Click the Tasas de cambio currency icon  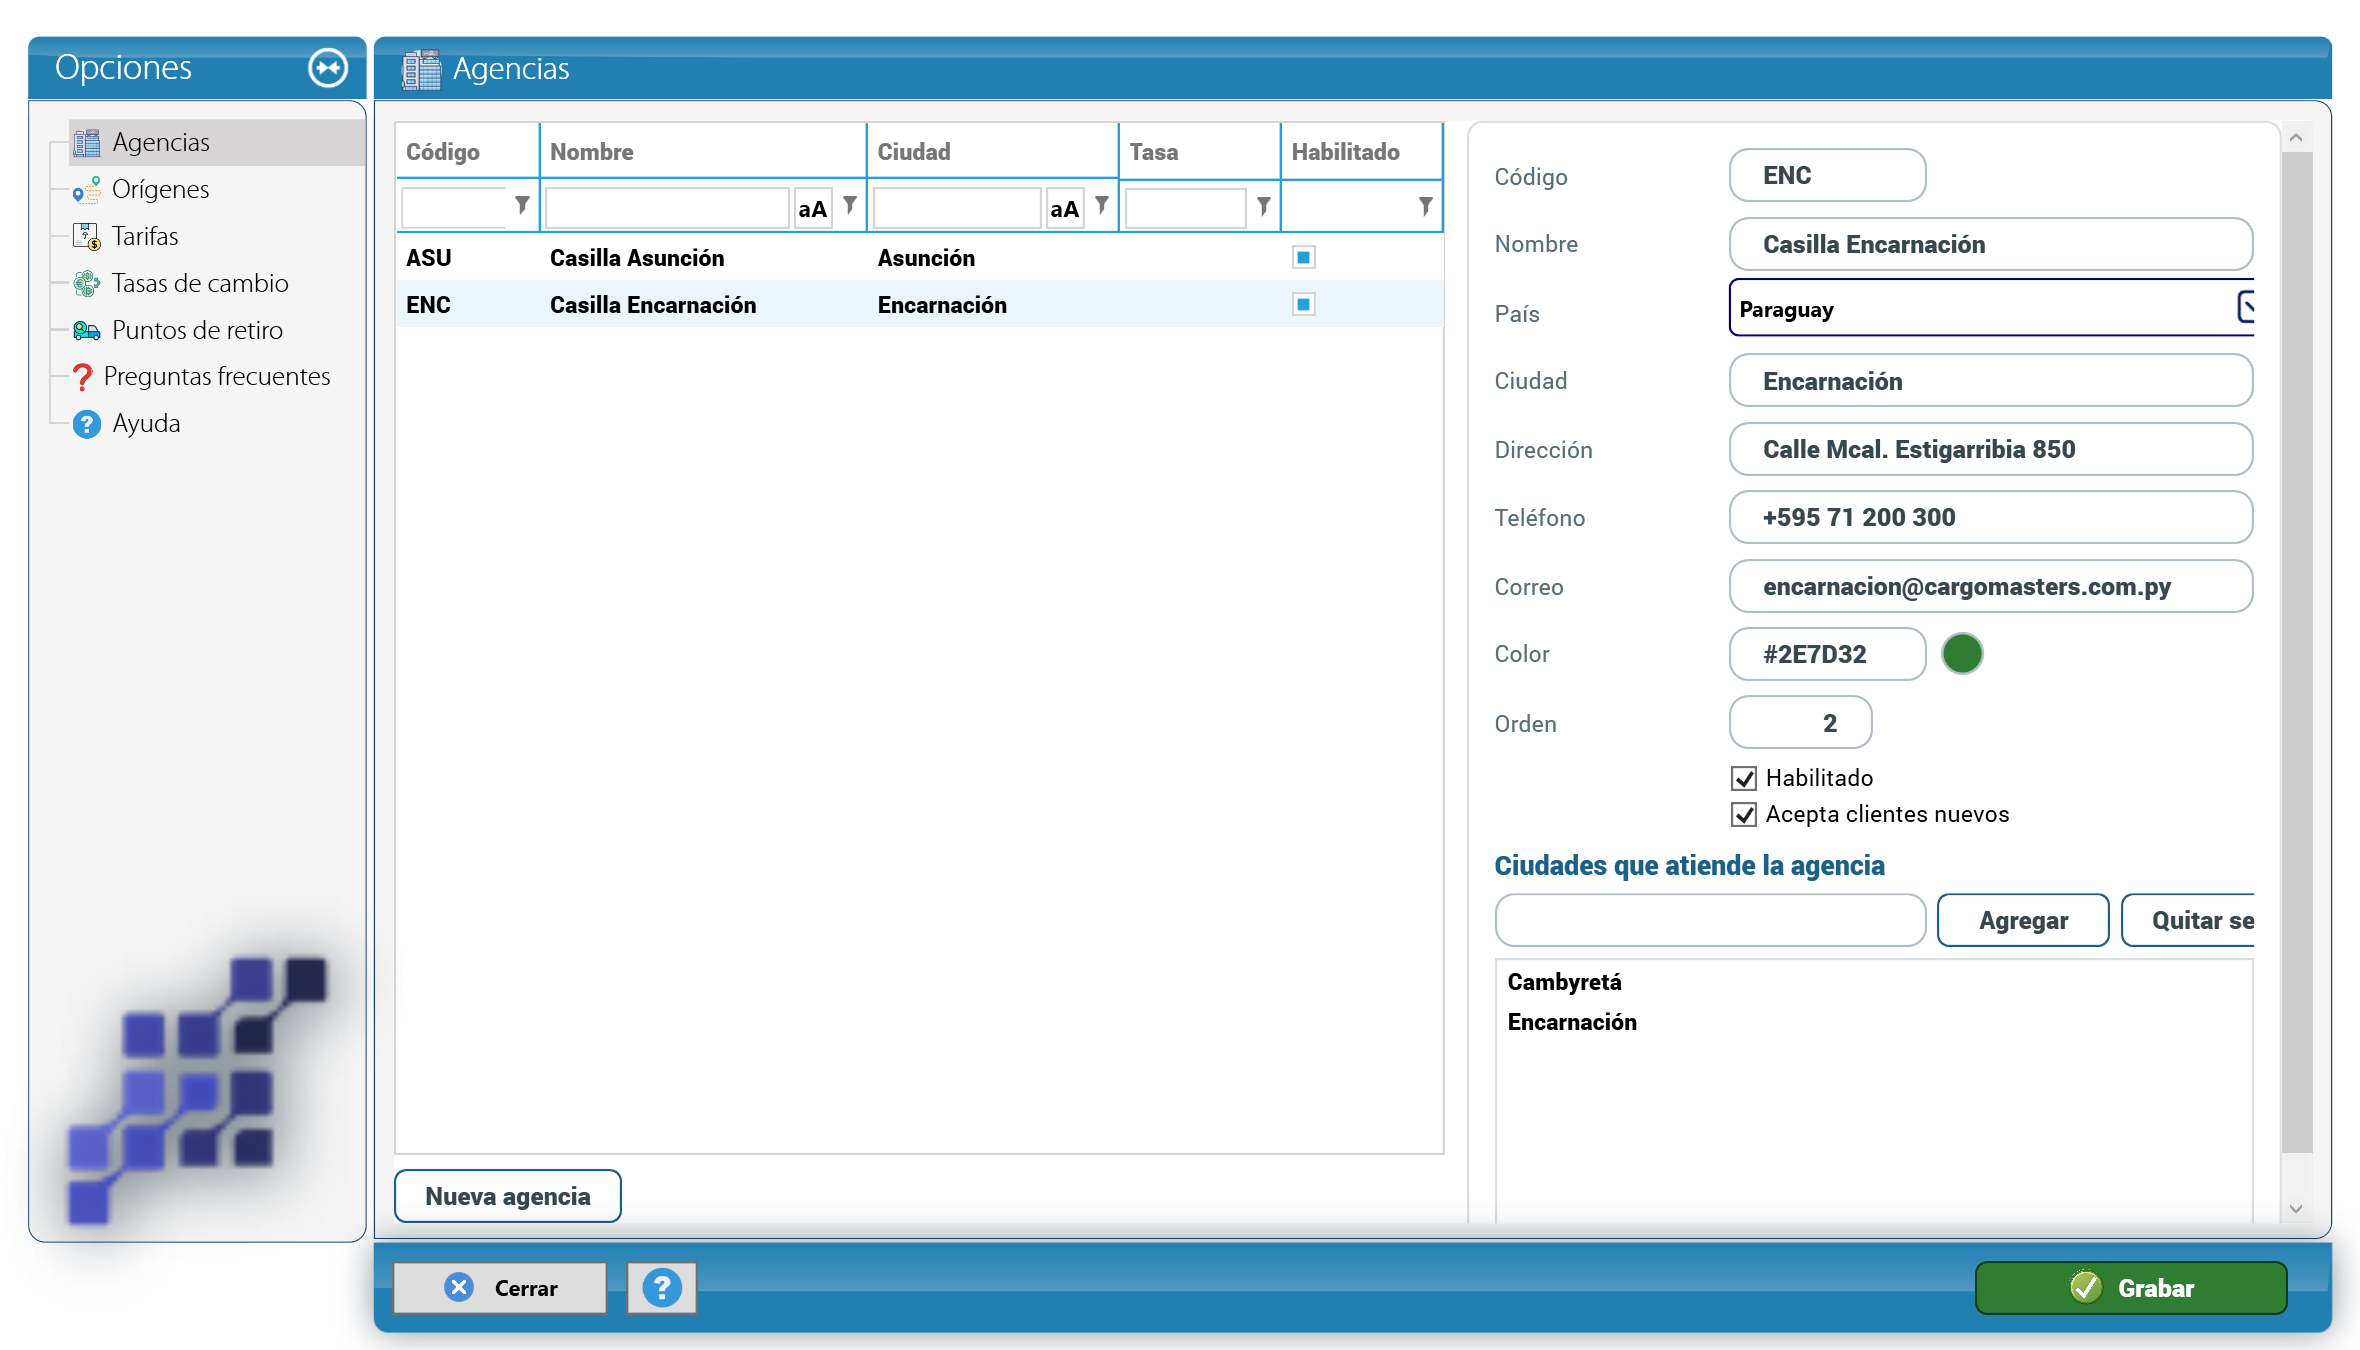coord(86,283)
